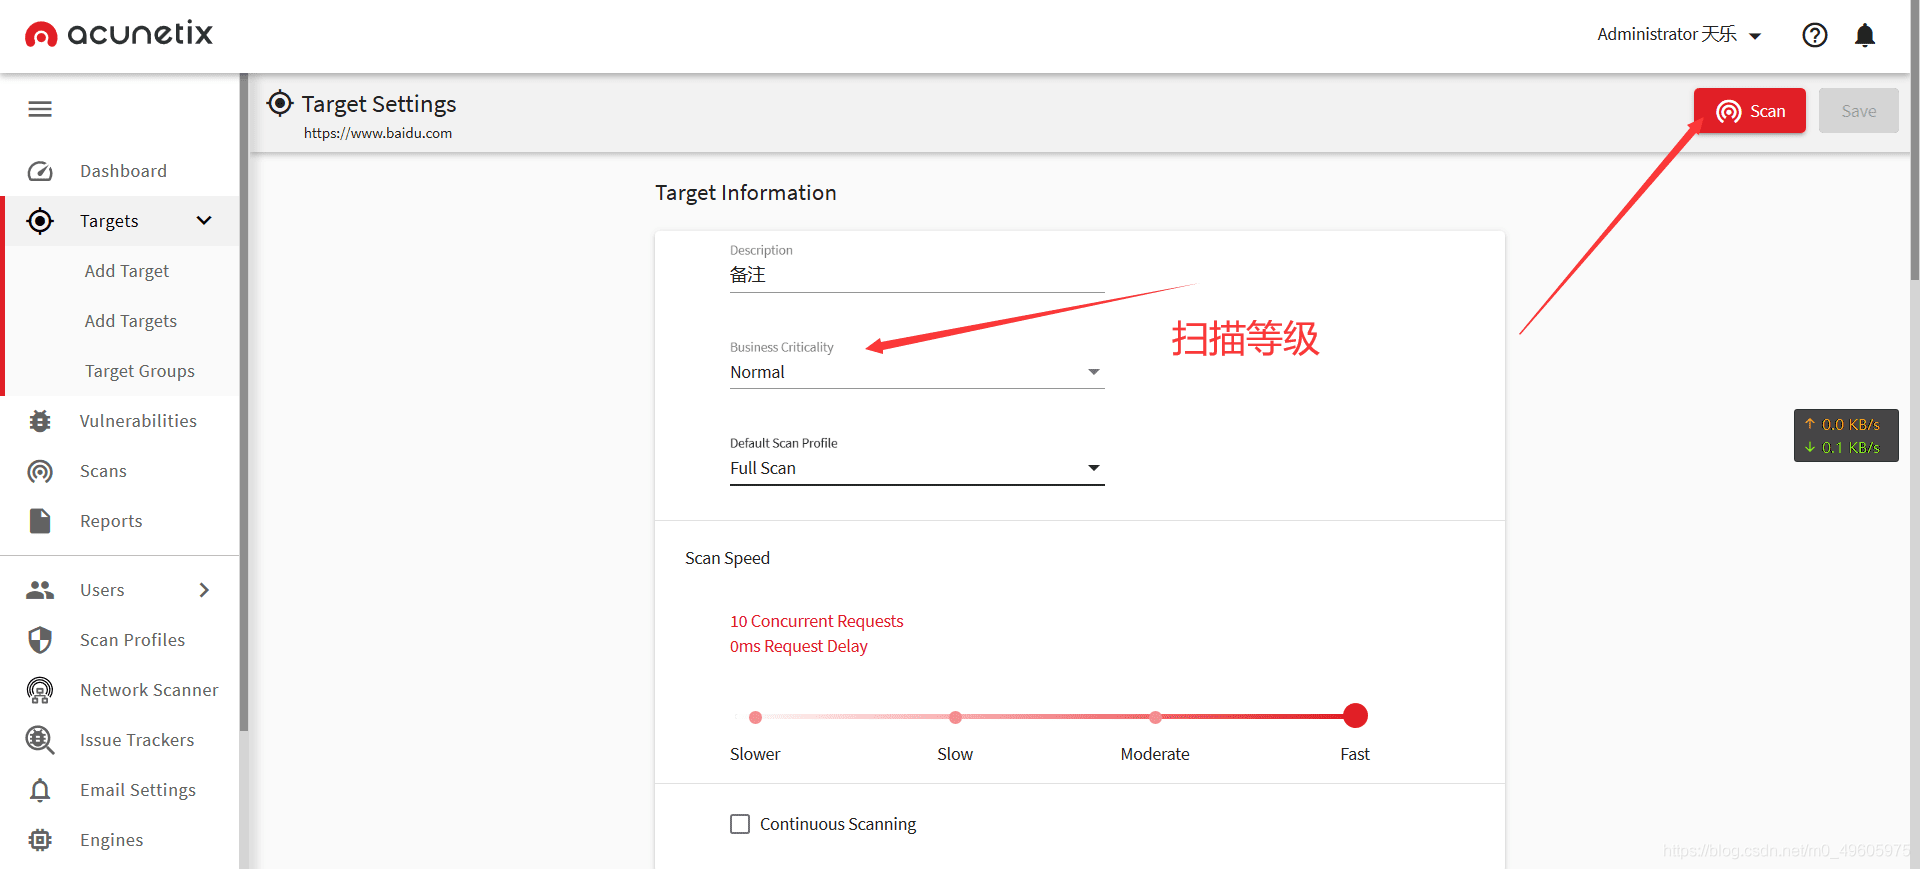Open the notifications bell icon
1920x869 pixels.
[x=1865, y=35]
